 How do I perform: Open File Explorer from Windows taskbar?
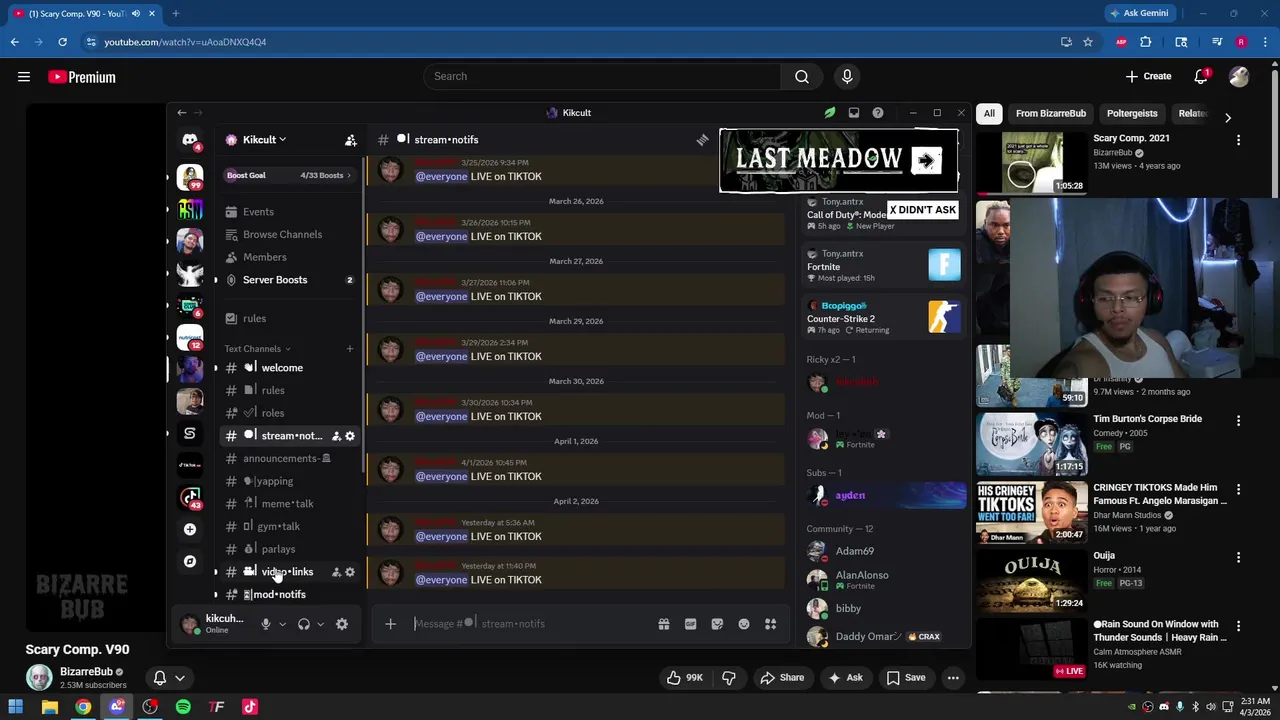click(x=50, y=707)
